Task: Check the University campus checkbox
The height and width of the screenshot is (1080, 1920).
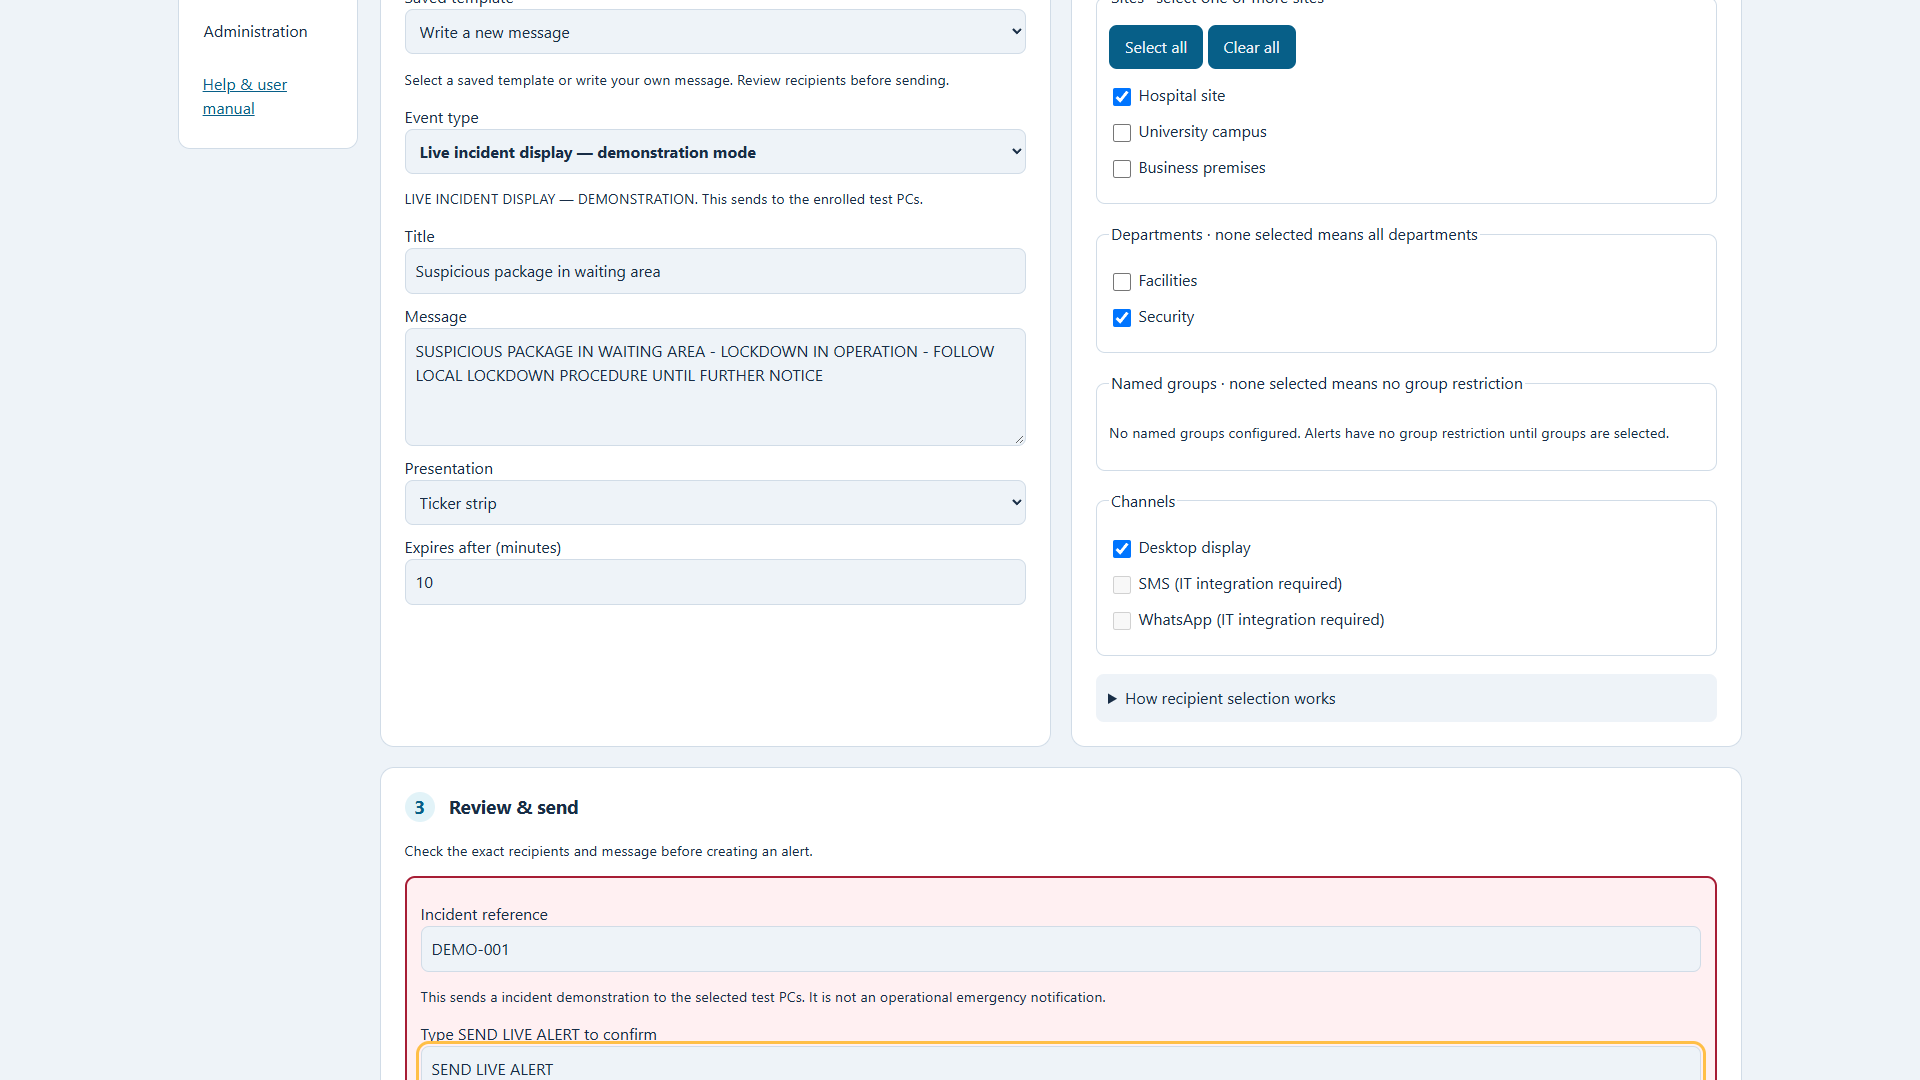Action: (x=1122, y=133)
